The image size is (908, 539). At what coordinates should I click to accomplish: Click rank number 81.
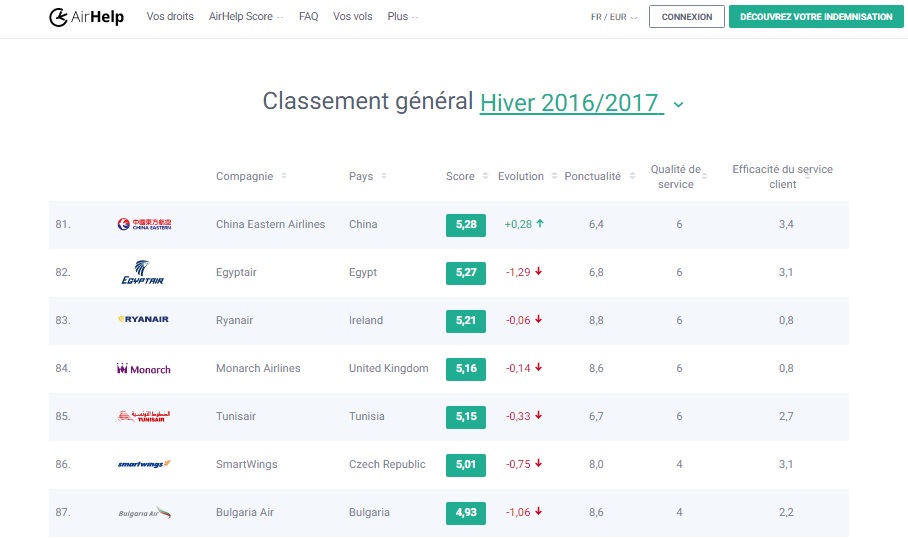click(x=63, y=224)
